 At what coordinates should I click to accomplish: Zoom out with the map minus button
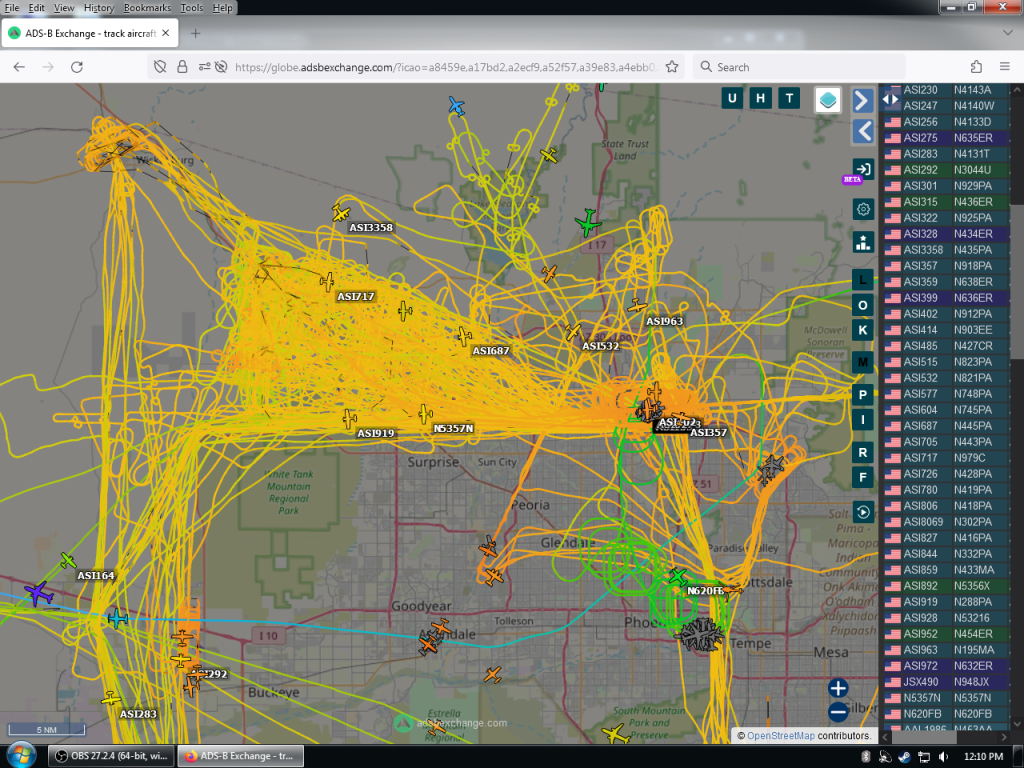point(838,712)
